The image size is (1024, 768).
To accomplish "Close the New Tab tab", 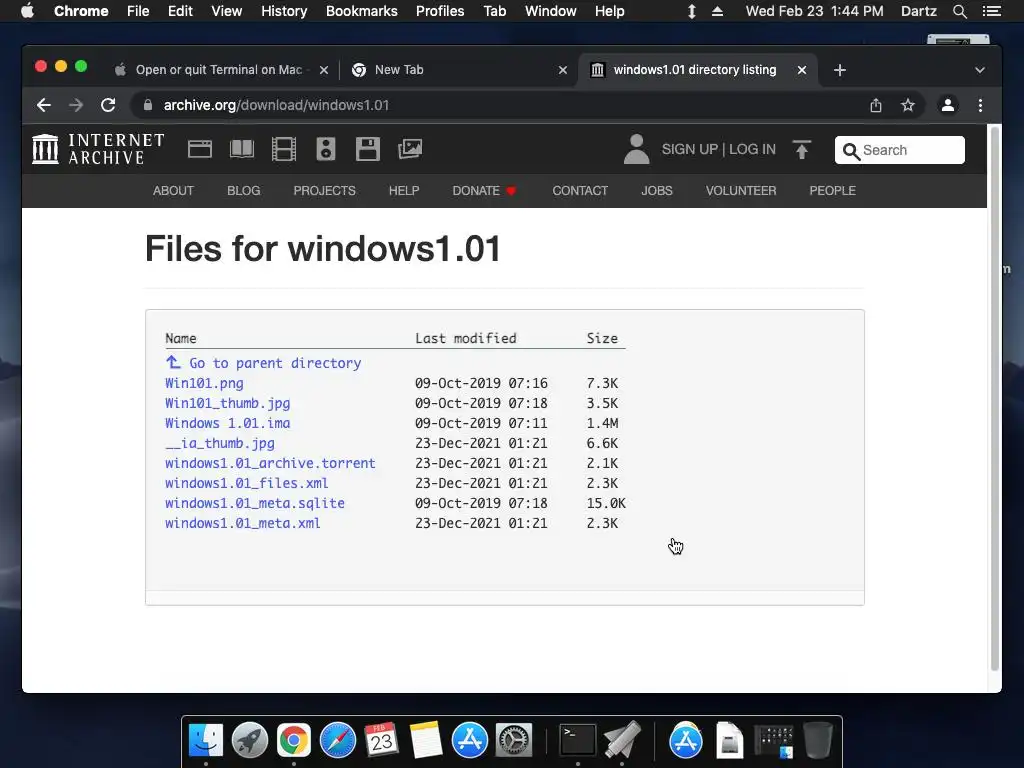I will [563, 70].
